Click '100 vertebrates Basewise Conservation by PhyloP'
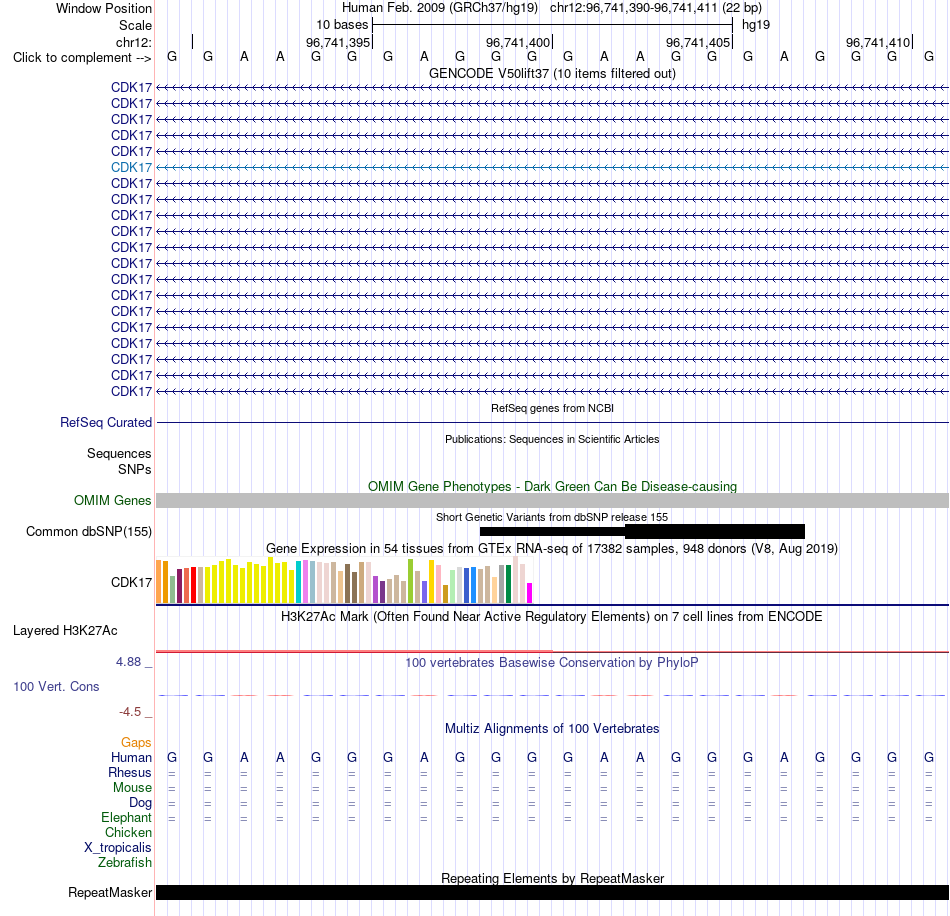Image resolution: width=950 pixels, height=916 pixels. point(552,663)
